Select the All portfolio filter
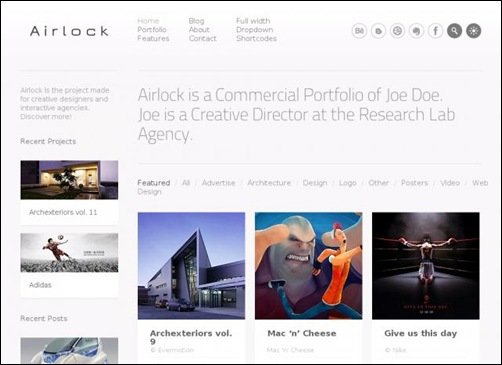Image resolution: width=502 pixels, height=365 pixels. tap(186, 183)
